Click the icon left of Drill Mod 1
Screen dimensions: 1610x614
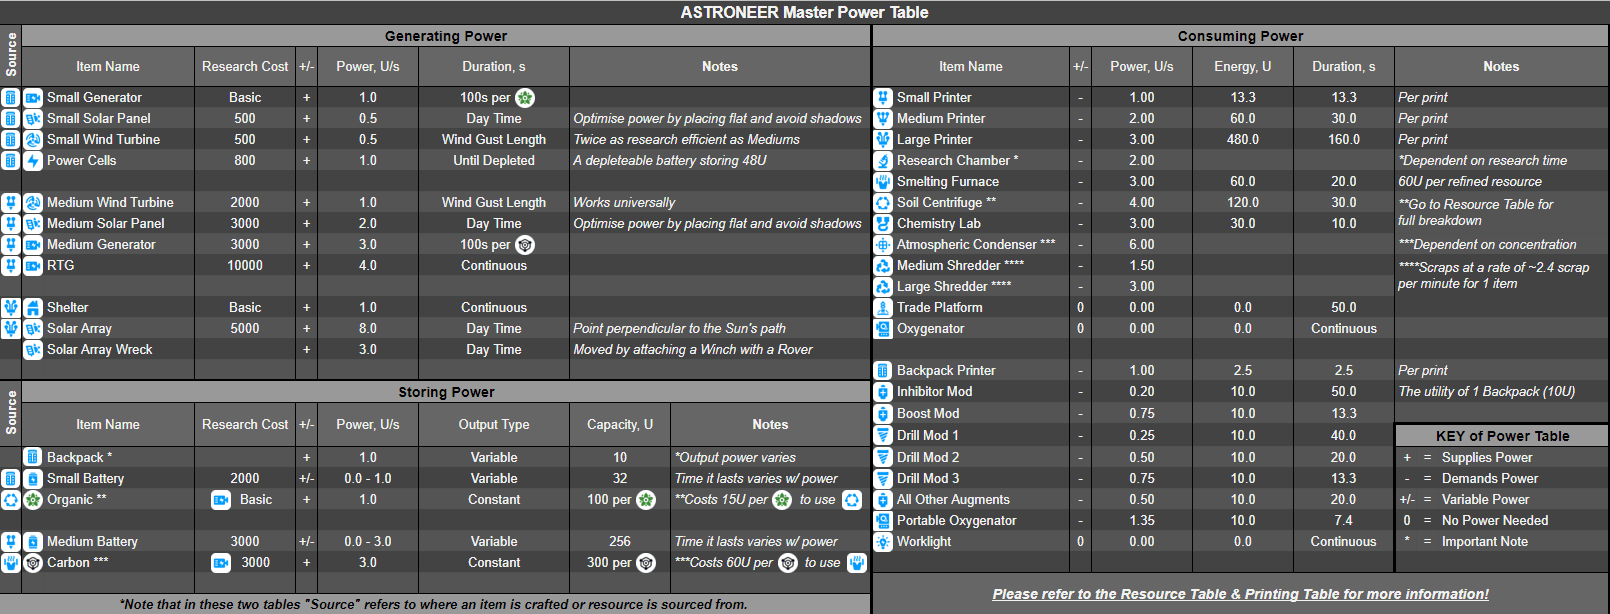883,436
